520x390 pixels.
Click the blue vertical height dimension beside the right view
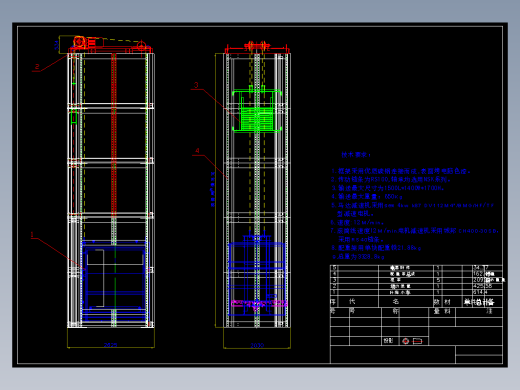(x=212, y=189)
